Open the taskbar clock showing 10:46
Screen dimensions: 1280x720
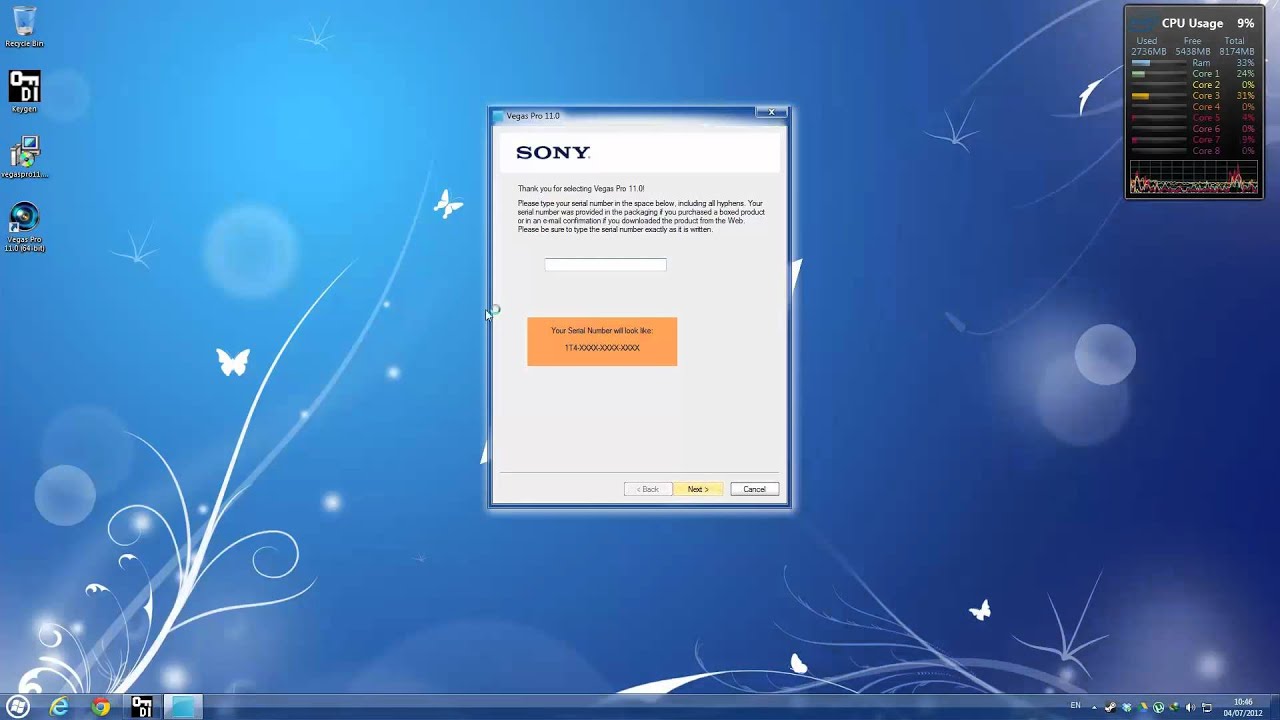(x=1243, y=707)
